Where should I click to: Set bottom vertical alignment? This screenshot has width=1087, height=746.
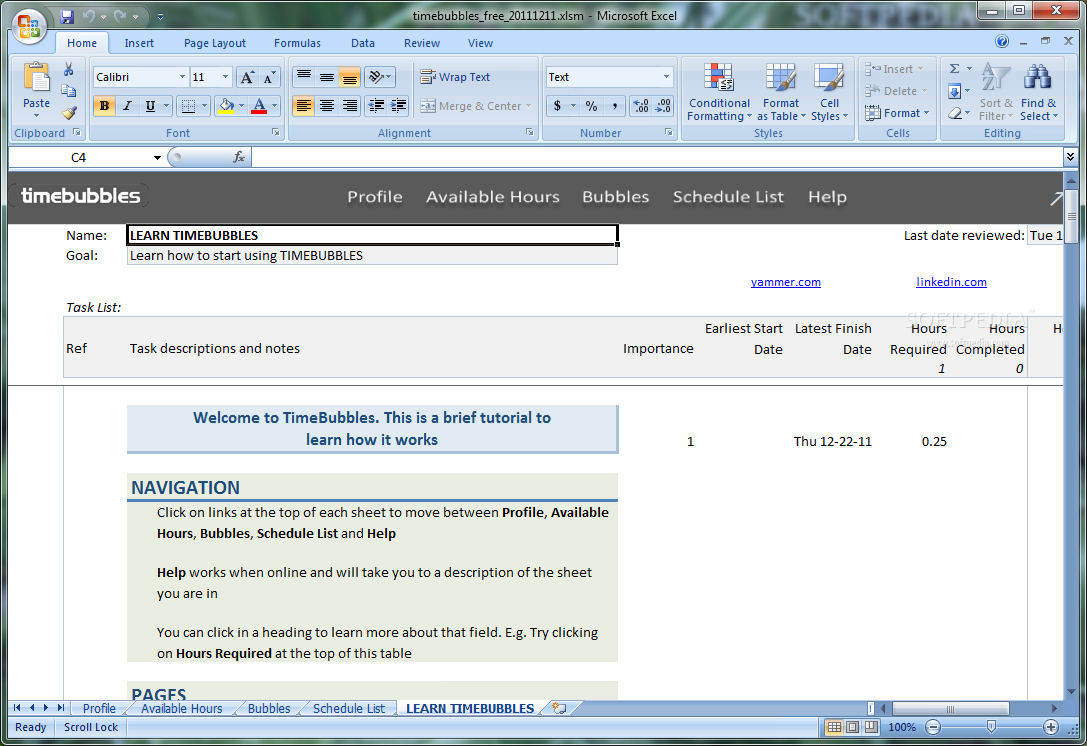tap(349, 77)
